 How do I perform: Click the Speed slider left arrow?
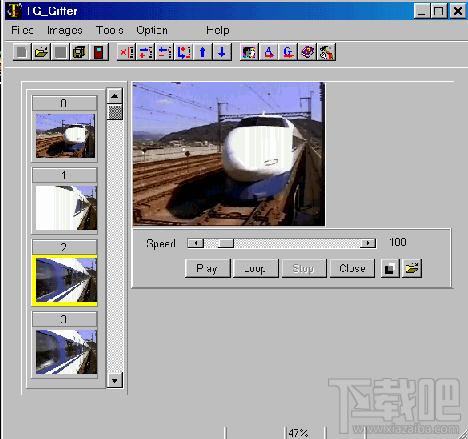coord(196,243)
